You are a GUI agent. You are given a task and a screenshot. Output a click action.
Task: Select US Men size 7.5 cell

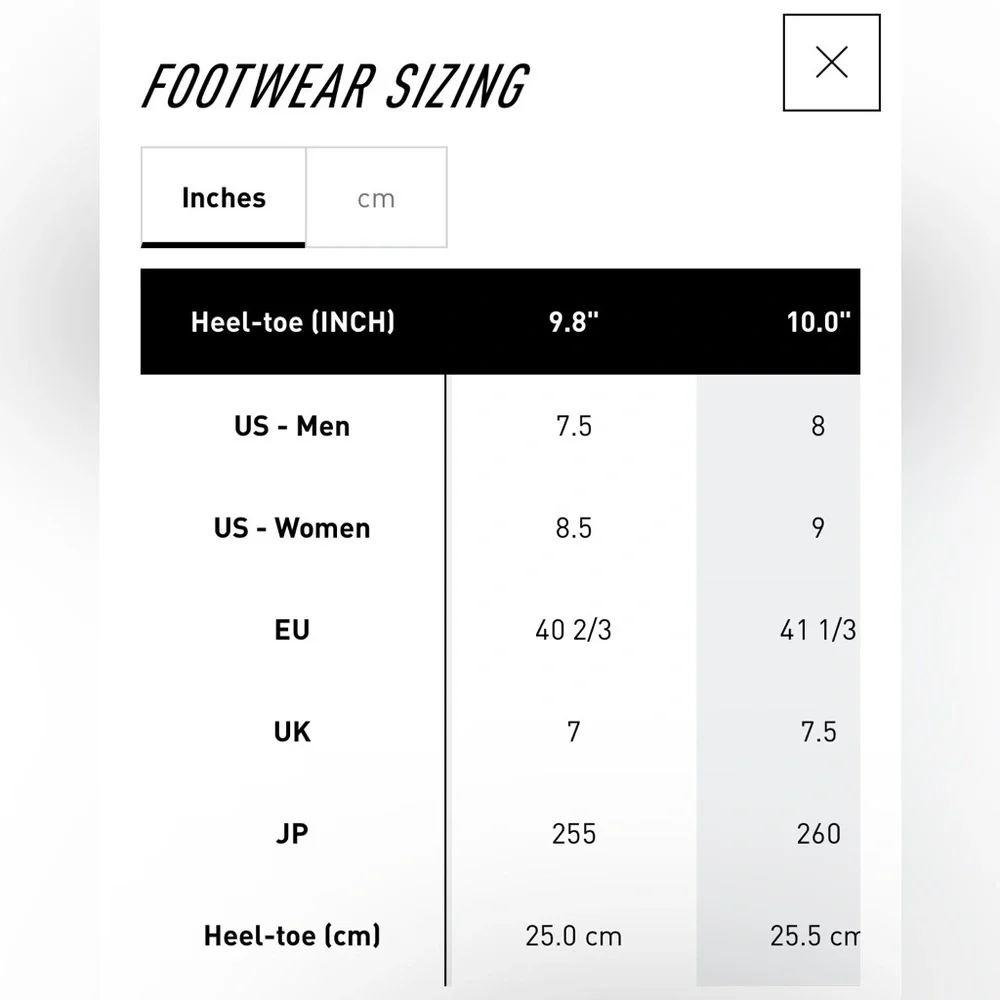574,426
